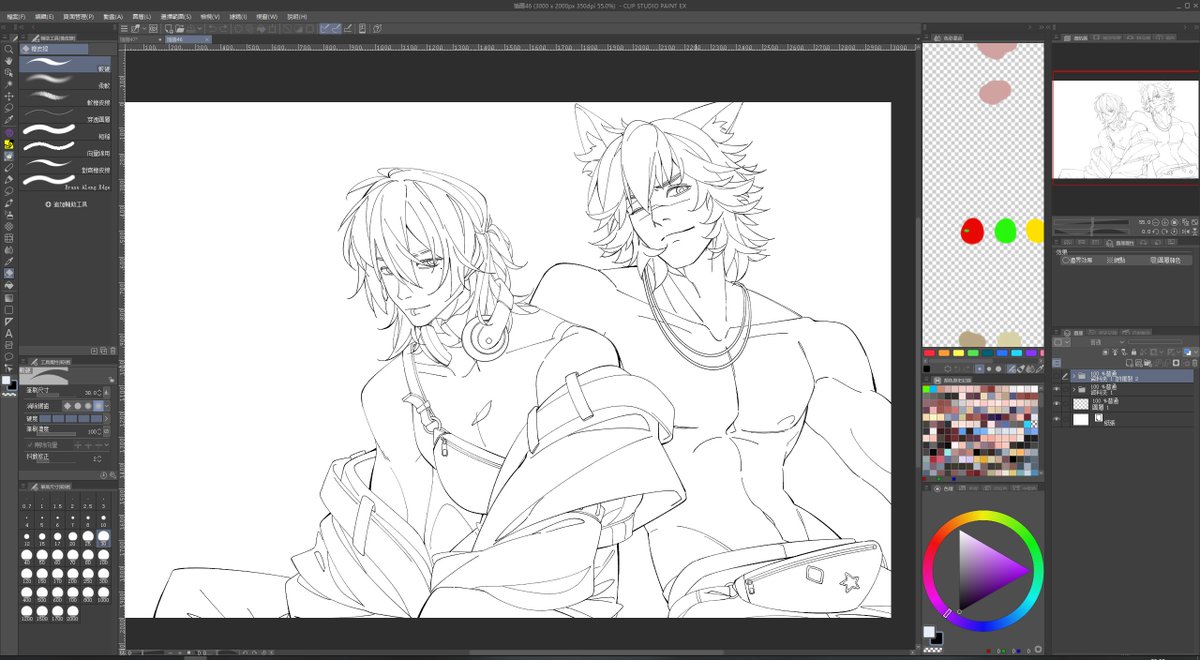Select the Move layer cross-arrow tool
The height and width of the screenshot is (660, 1200).
9,96
